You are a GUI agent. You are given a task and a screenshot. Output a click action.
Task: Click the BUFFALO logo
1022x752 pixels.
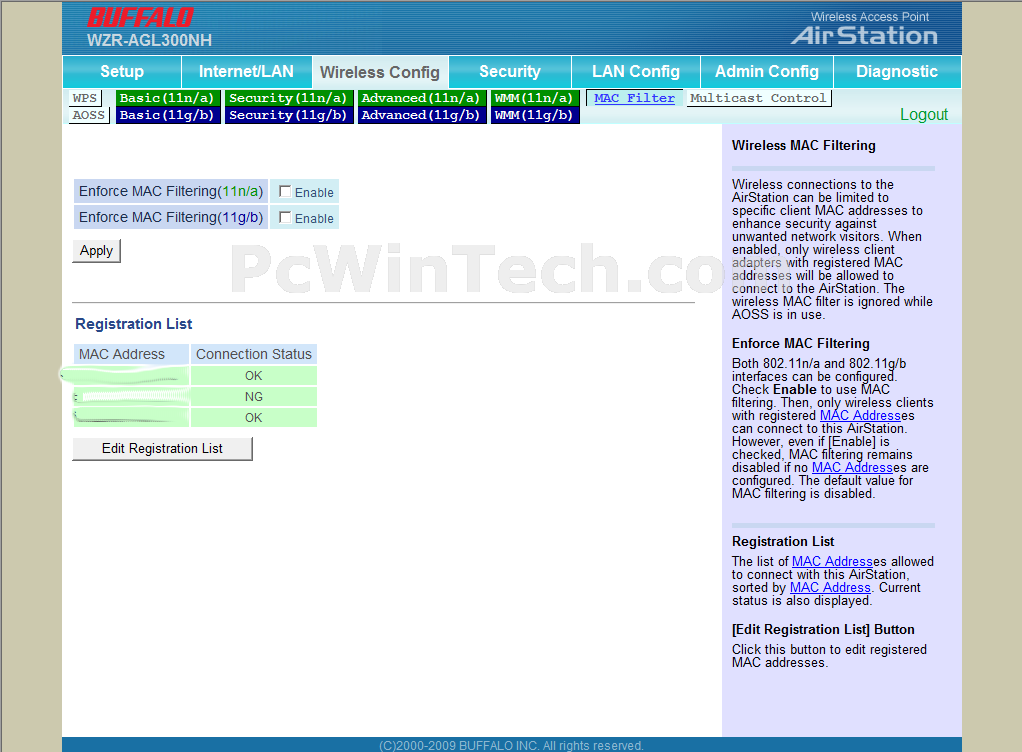[141, 18]
